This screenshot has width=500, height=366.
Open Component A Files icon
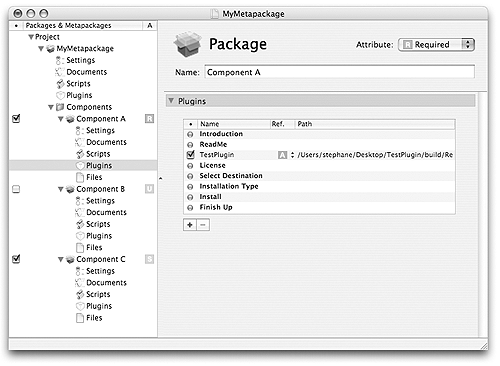(x=80, y=177)
